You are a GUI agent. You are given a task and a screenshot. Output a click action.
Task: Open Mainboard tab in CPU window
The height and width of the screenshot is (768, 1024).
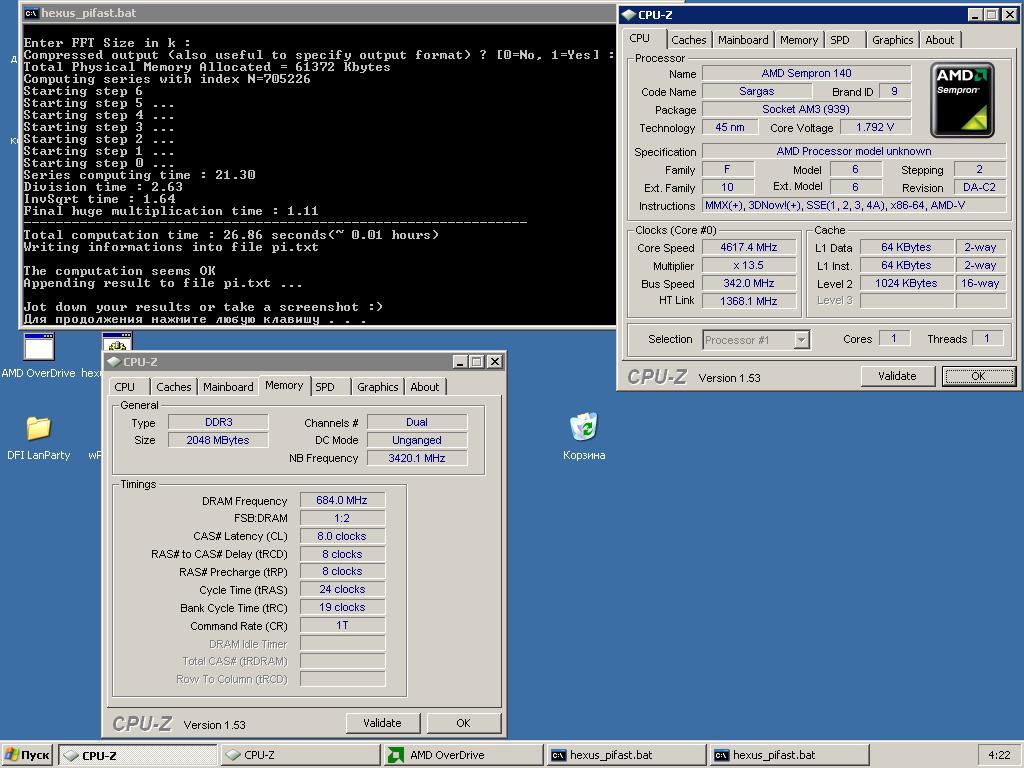[743, 40]
